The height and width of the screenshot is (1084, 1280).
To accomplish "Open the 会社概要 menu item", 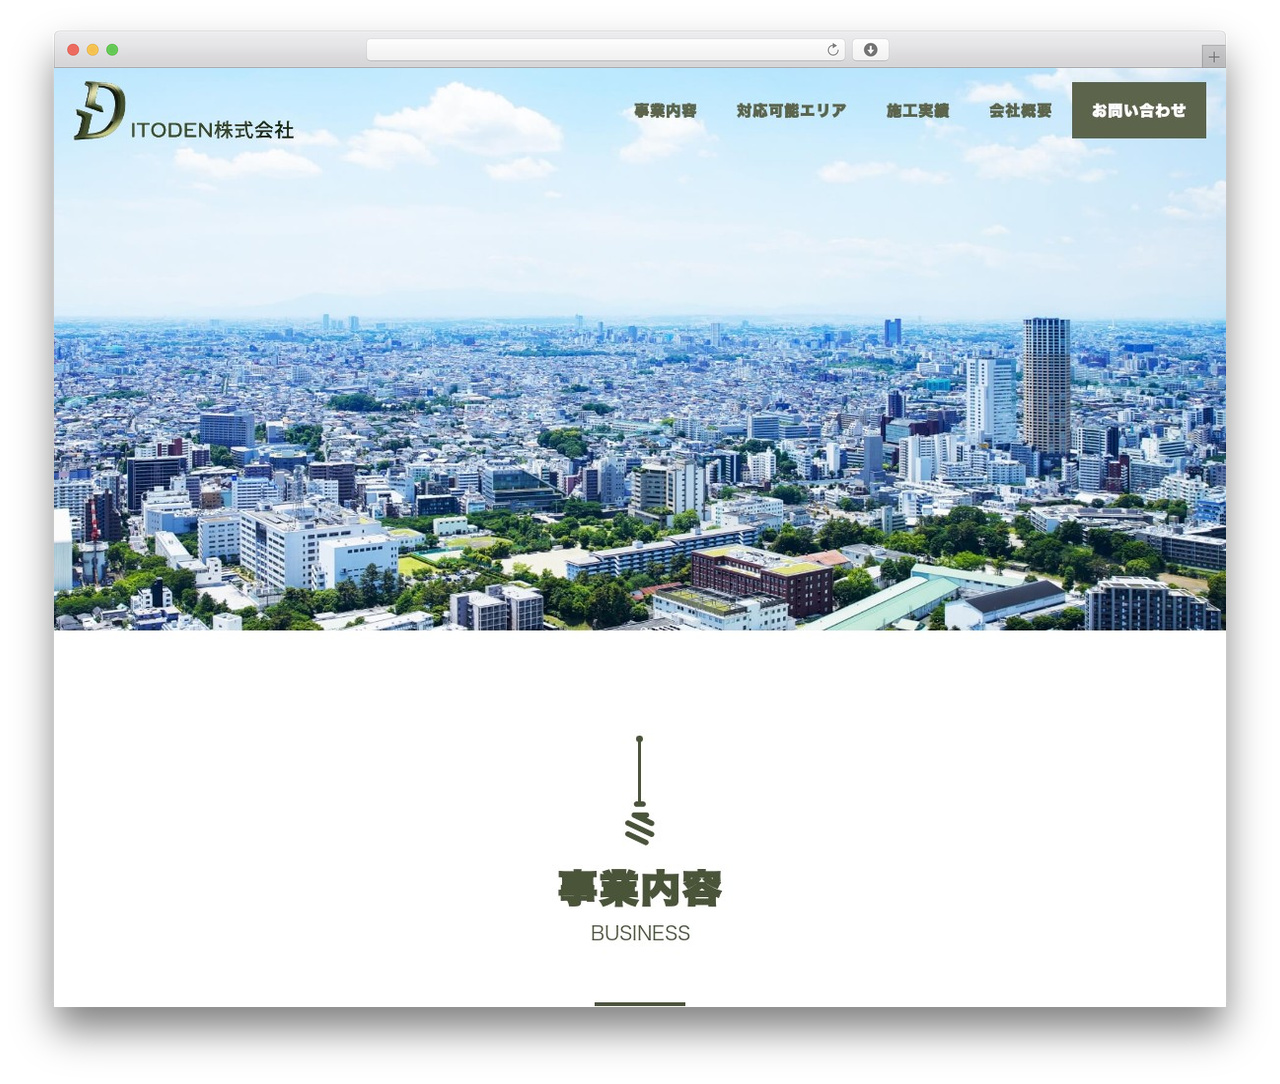I will [x=1020, y=111].
